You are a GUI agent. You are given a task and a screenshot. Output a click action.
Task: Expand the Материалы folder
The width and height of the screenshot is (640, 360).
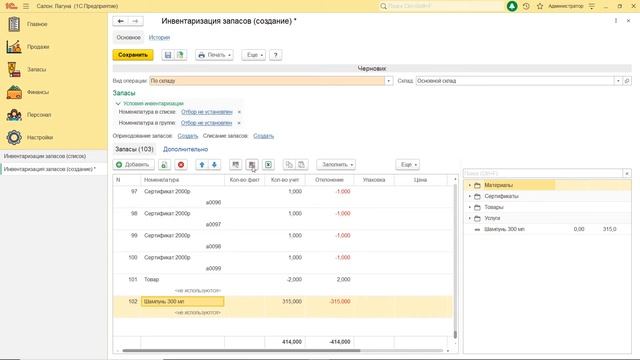tap(469, 185)
